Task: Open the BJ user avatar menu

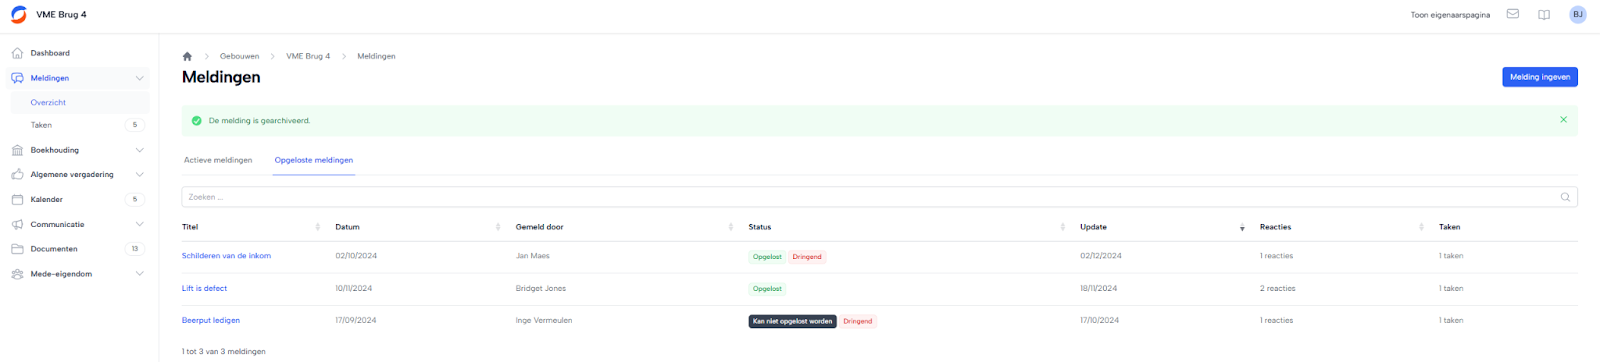Action: [1578, 15]
